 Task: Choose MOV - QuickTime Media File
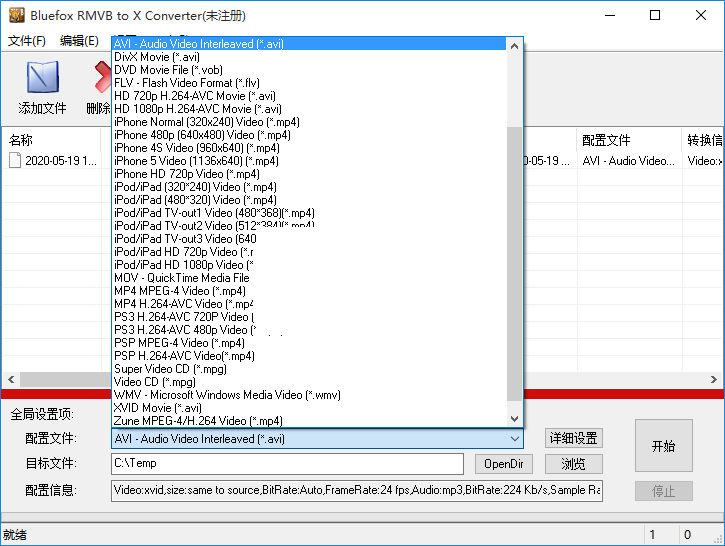point(309,277)
